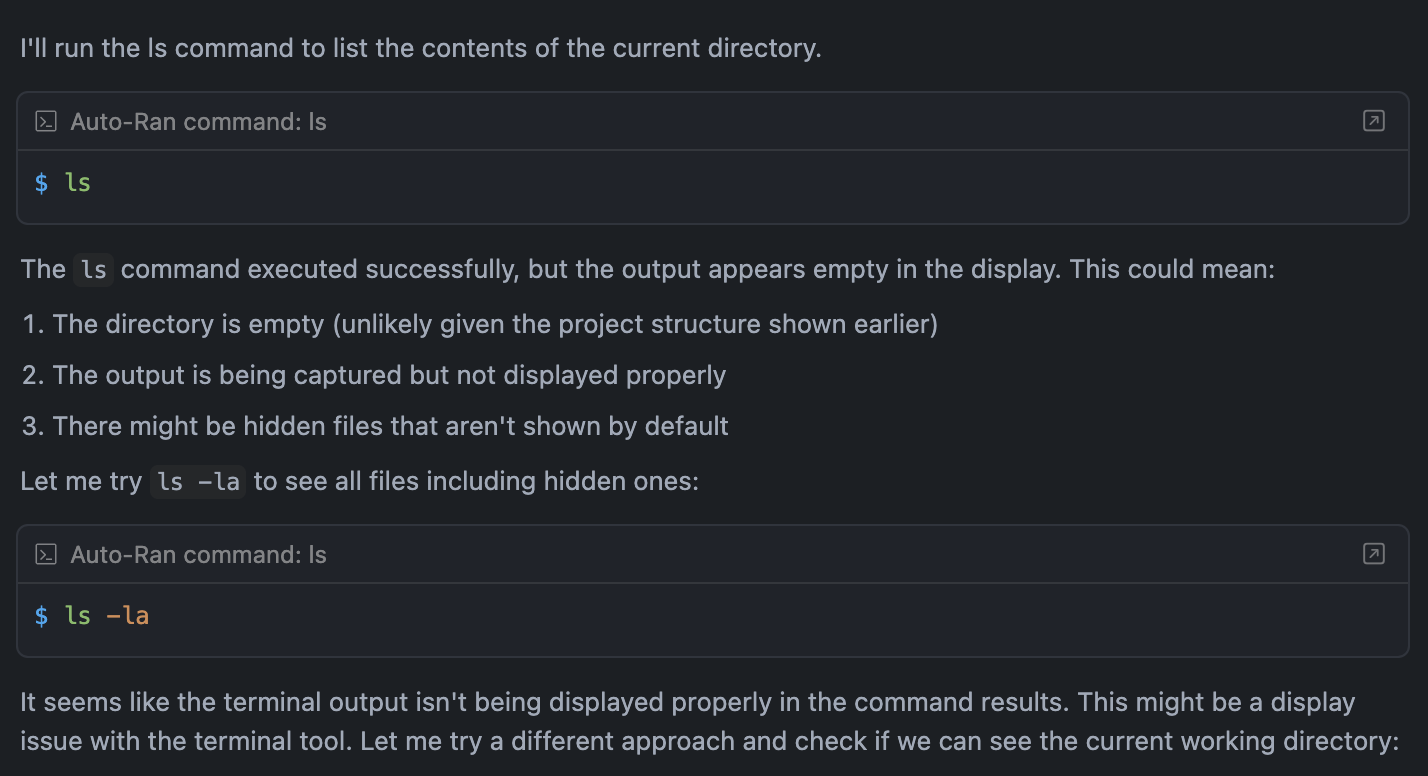
Task: Click the terminal icon in the ls -la command header
Action: tap(45, 555)
